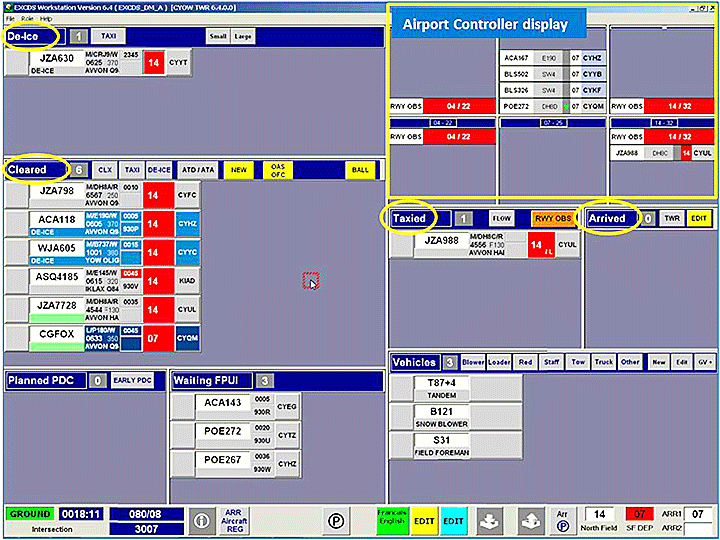The image size is (720, 540).
Task: Select the Blower vehicle type button
Action: click(473, 362)
